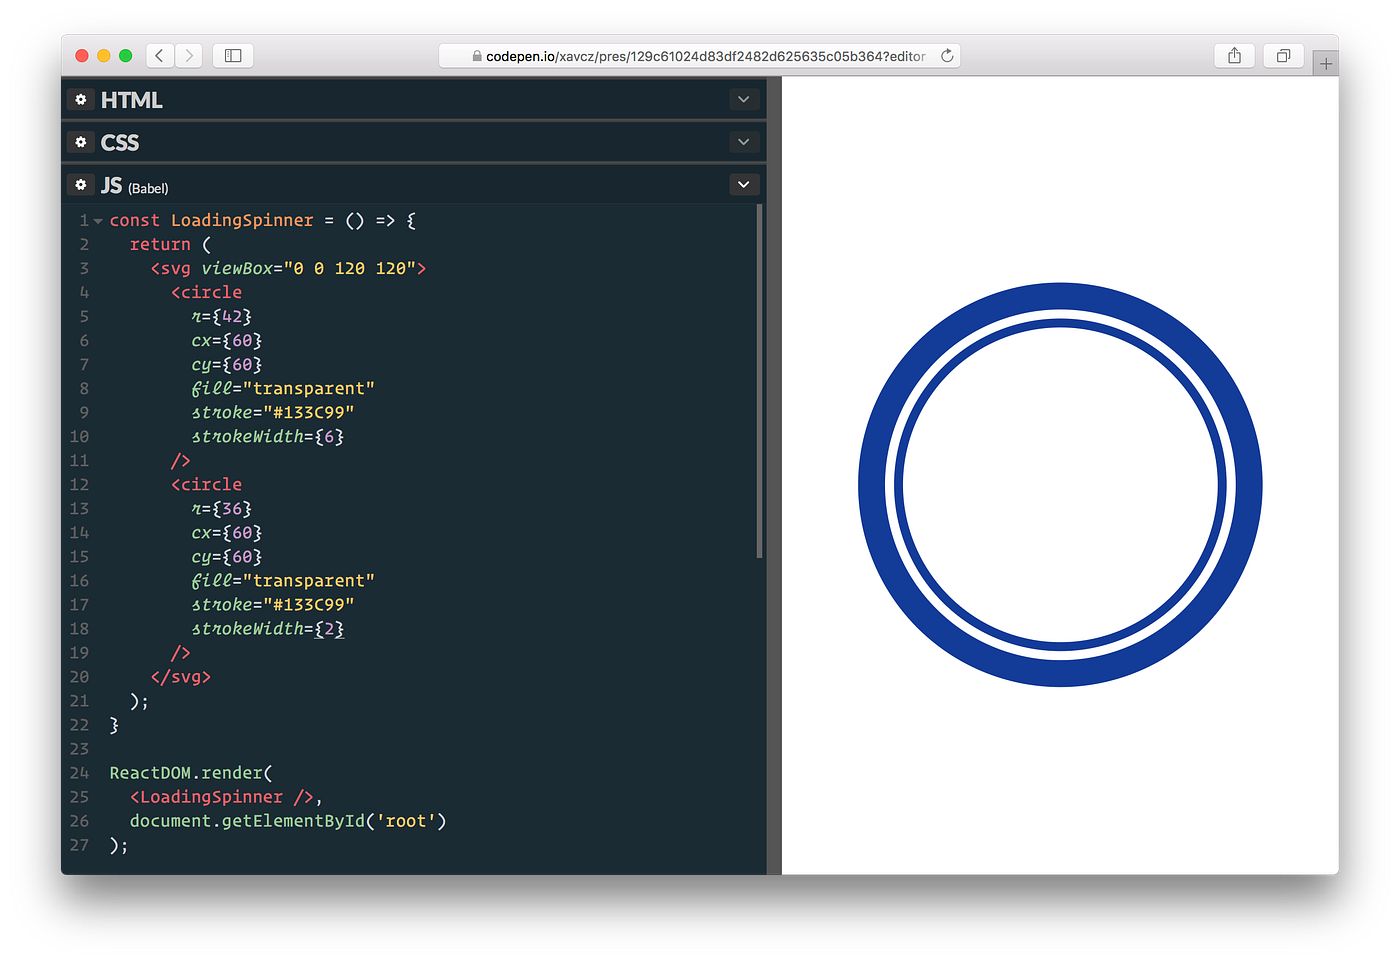Screen dimensions: 1400x962
Task: Open the JS panel settings gear
Action: click(x=80, y=184)
